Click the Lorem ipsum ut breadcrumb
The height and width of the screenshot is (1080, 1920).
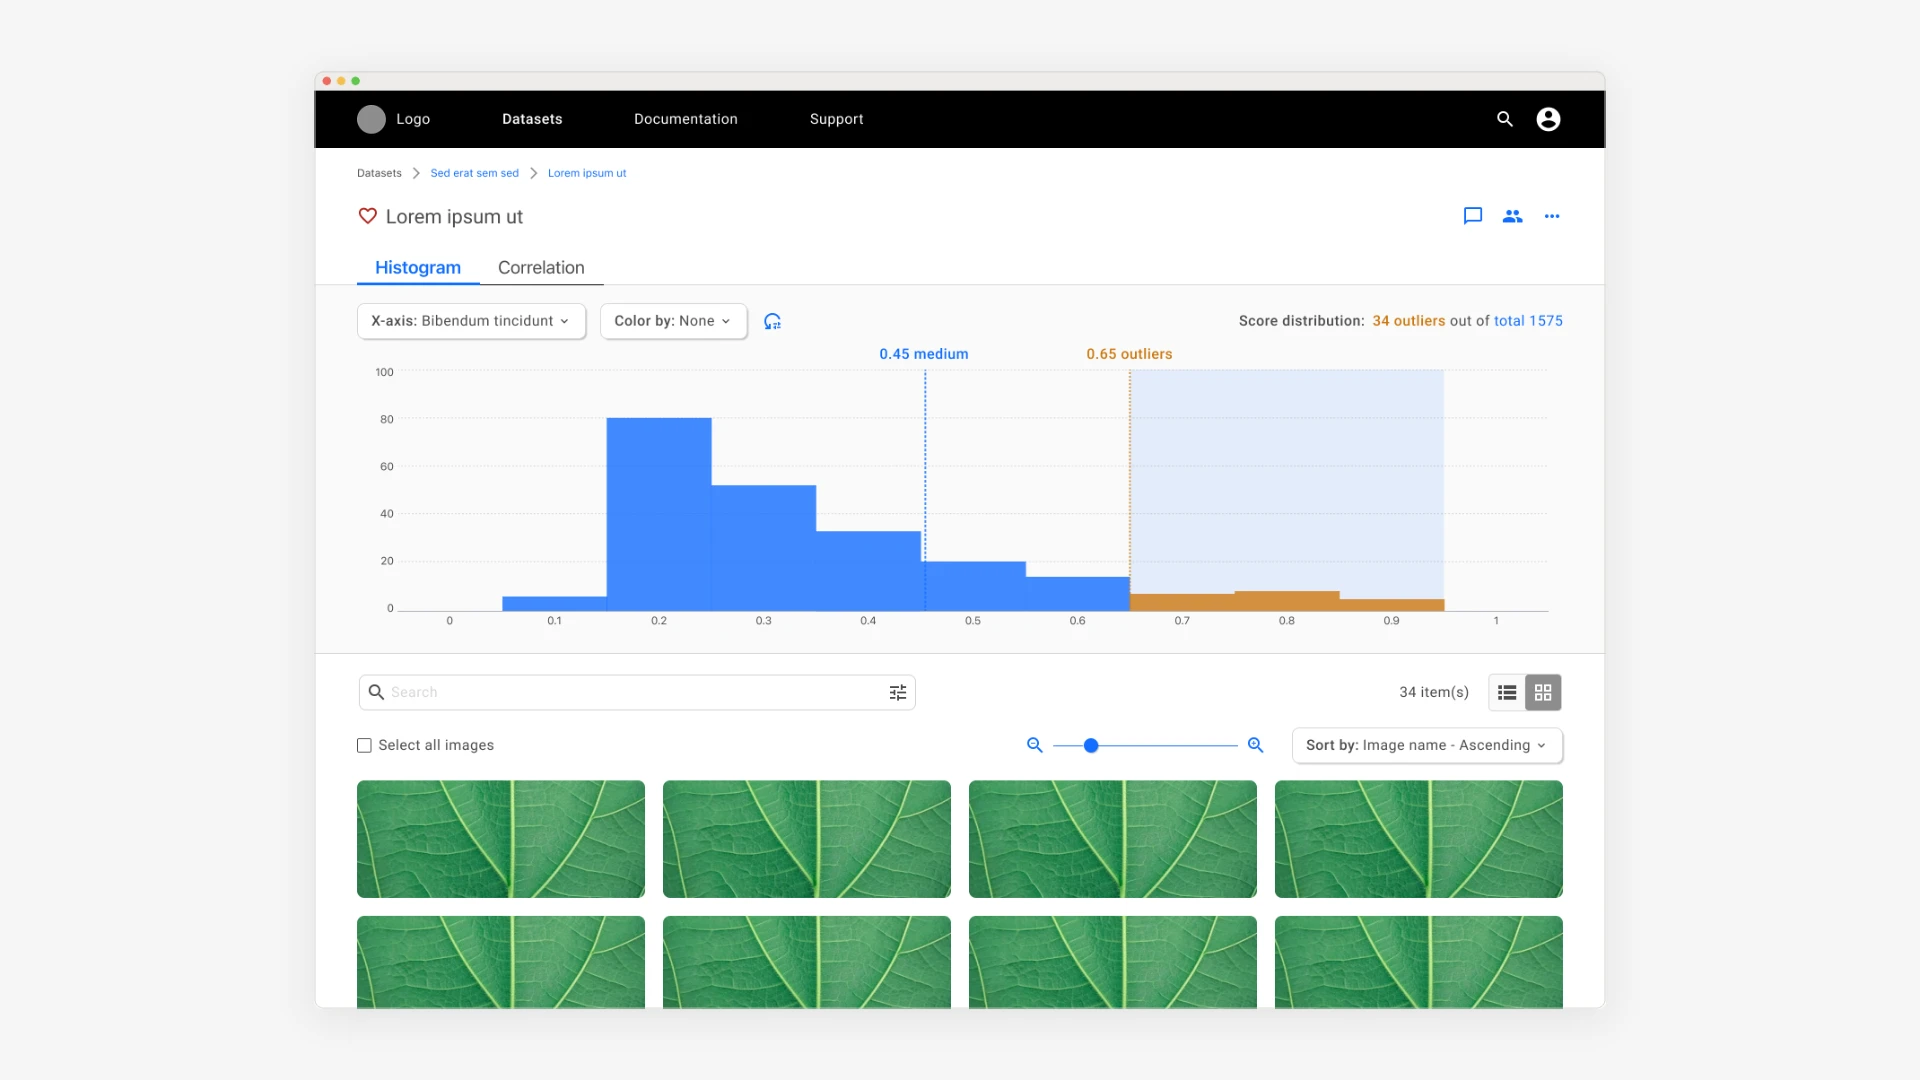click(587, 173)
